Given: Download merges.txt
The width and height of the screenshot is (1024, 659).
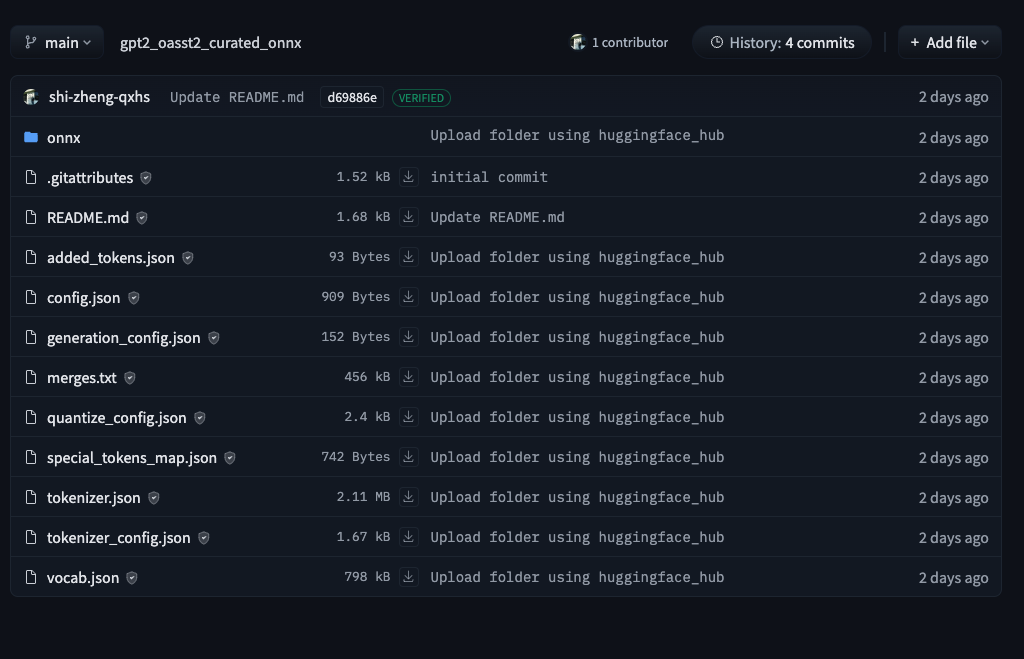Looking at the screenshot, I should 409,377.
